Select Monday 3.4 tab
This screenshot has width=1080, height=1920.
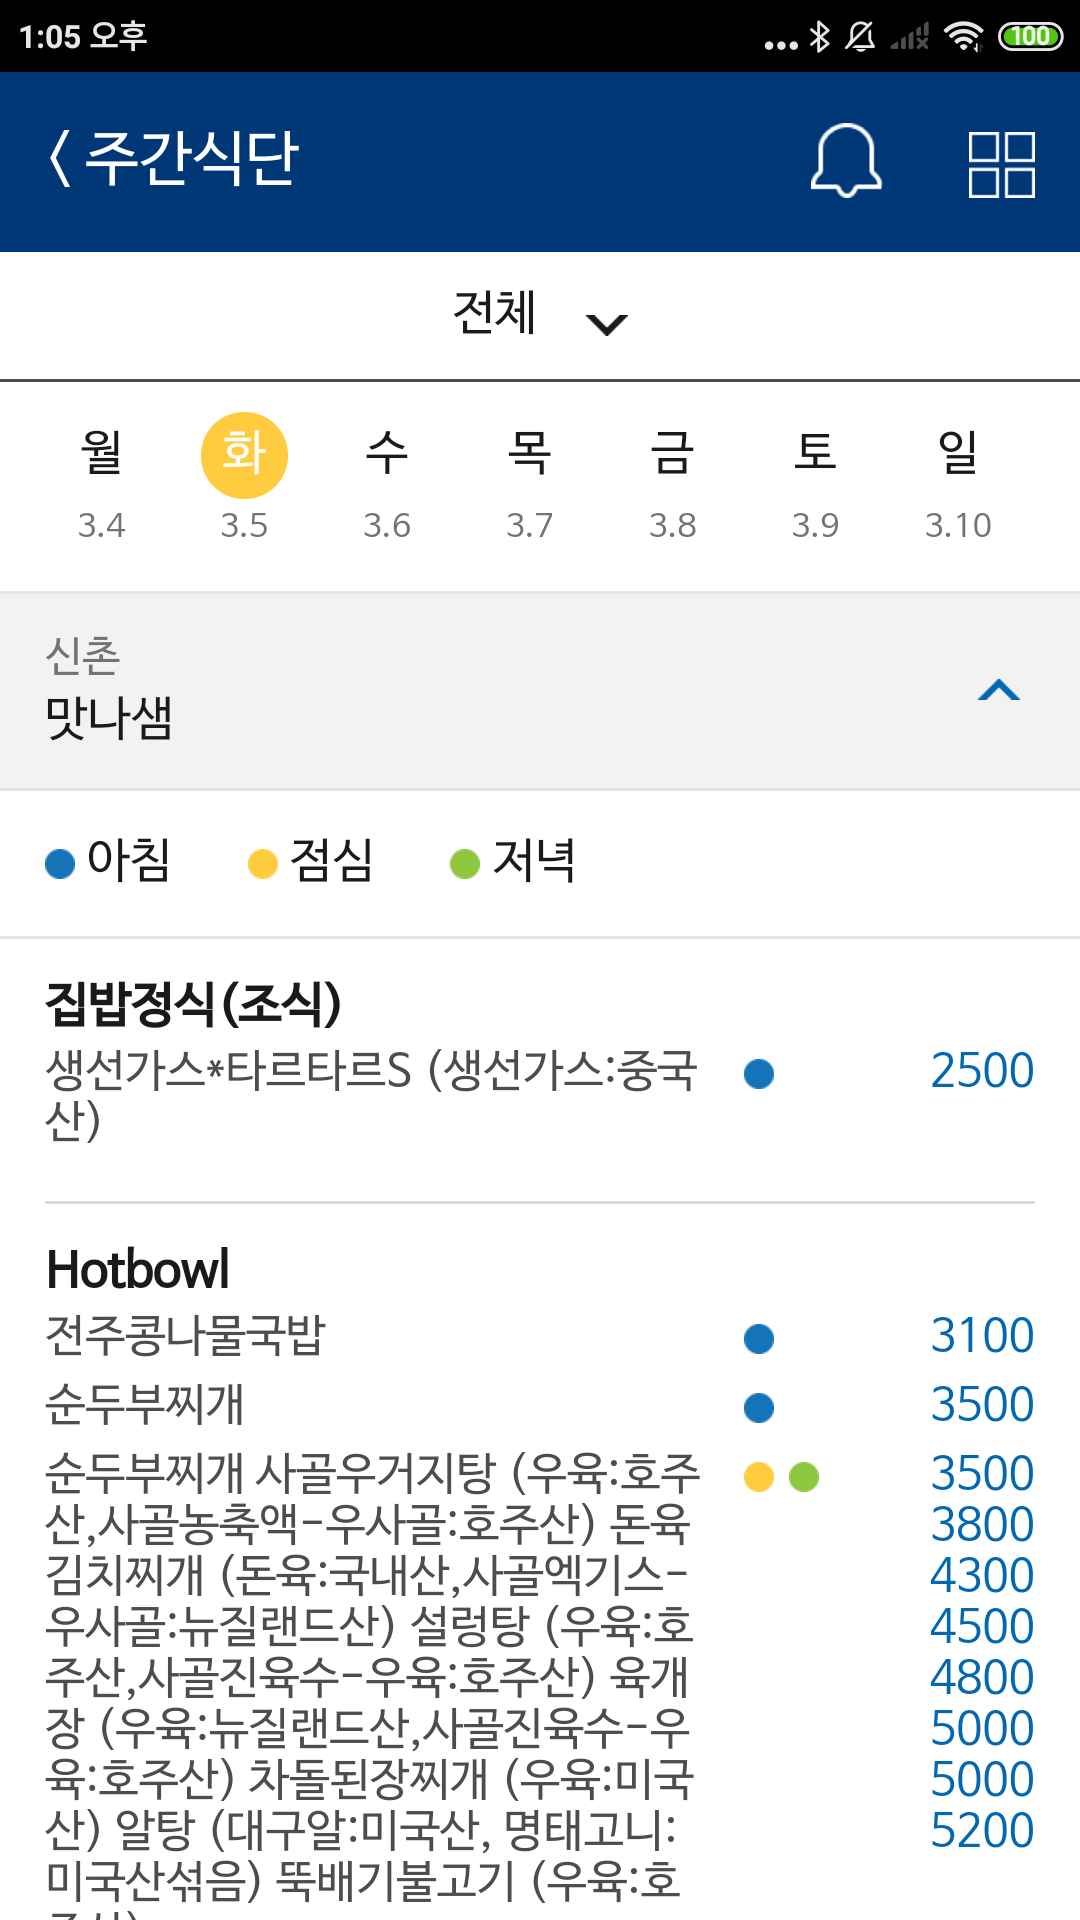coord(102,482)
